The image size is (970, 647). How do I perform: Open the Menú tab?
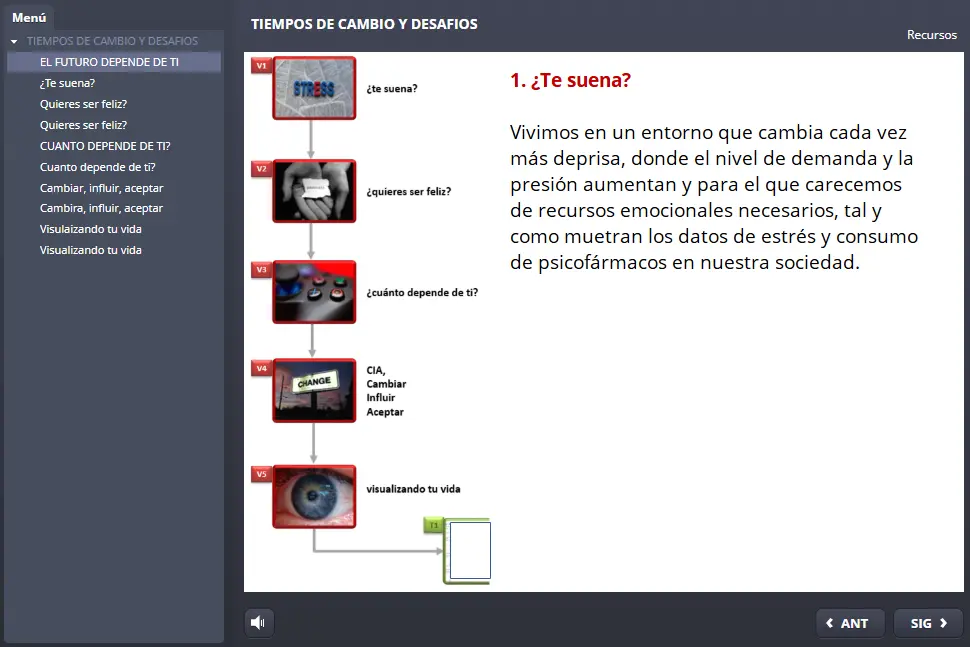[29, 17]
